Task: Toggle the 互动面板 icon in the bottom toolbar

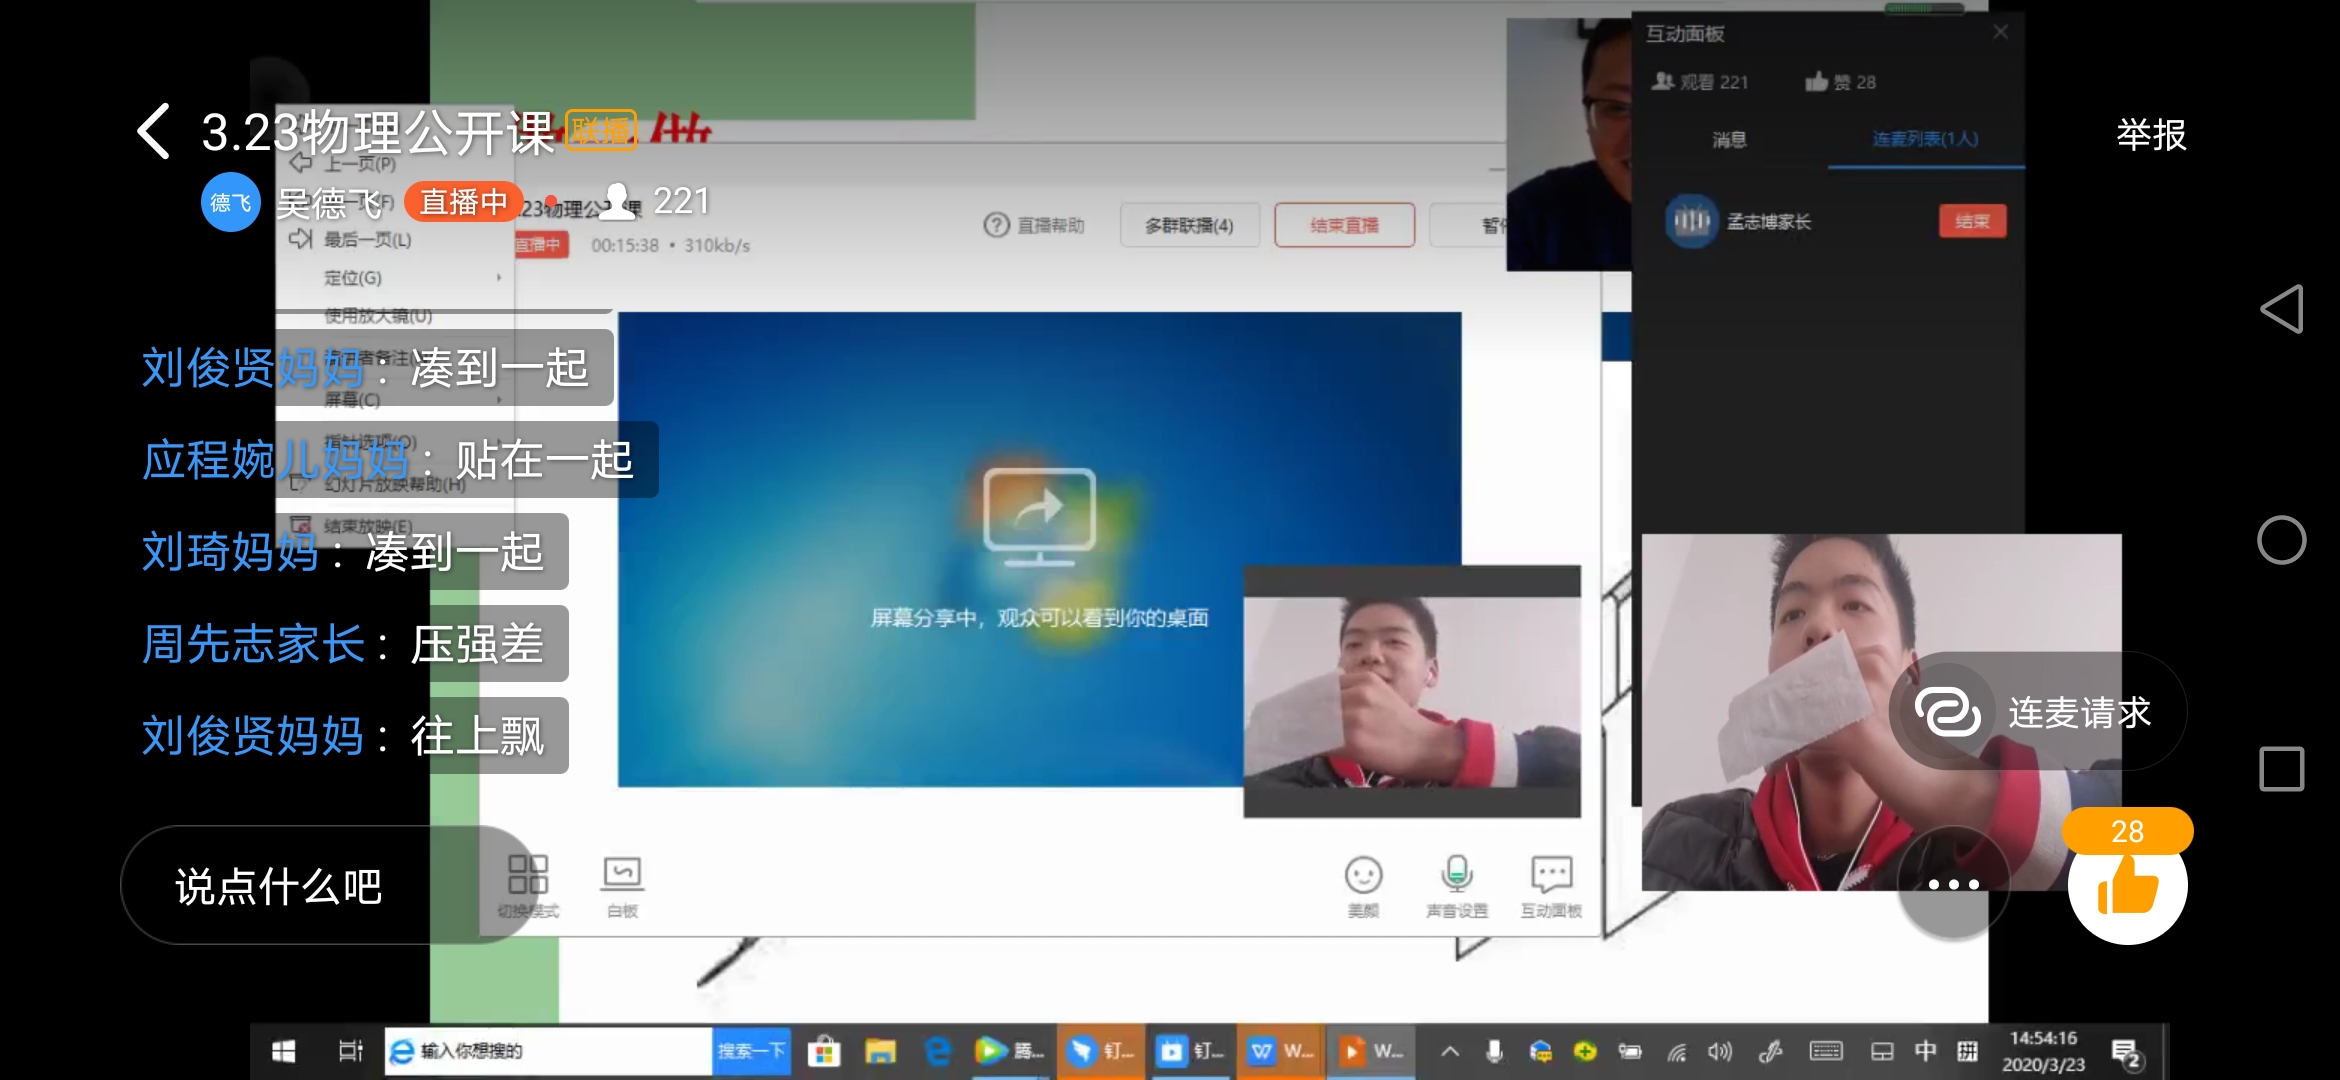Action: click(1551, 885)
